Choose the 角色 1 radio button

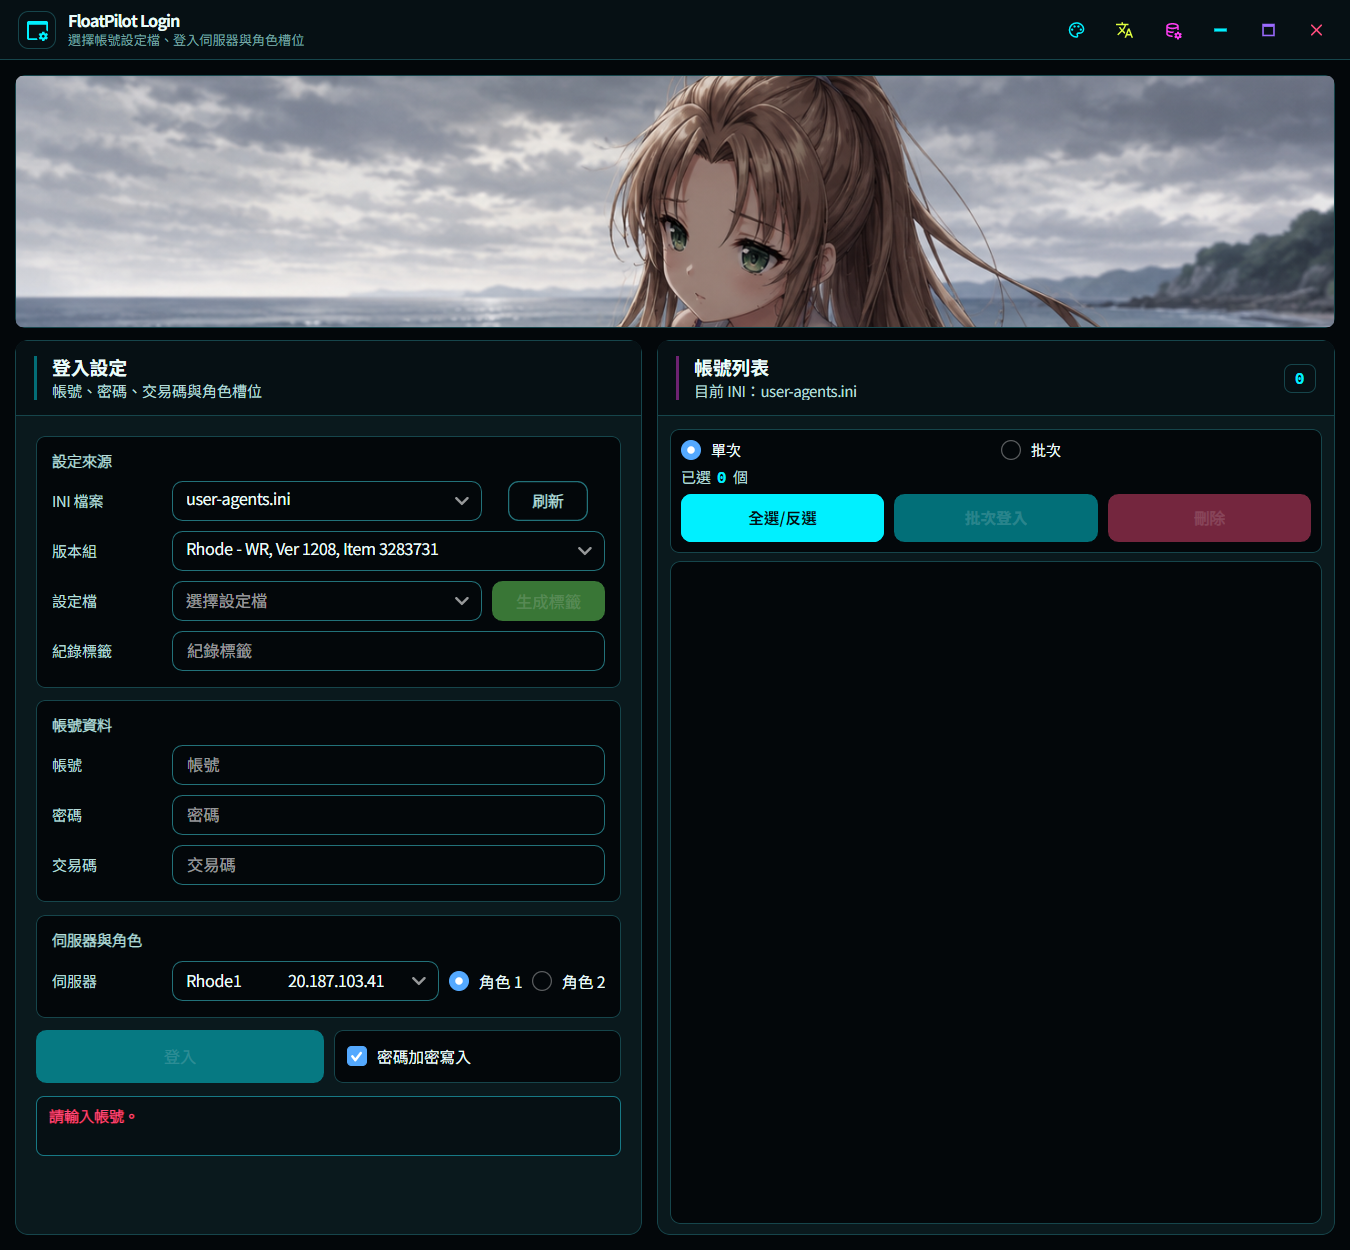pos(459,981)
